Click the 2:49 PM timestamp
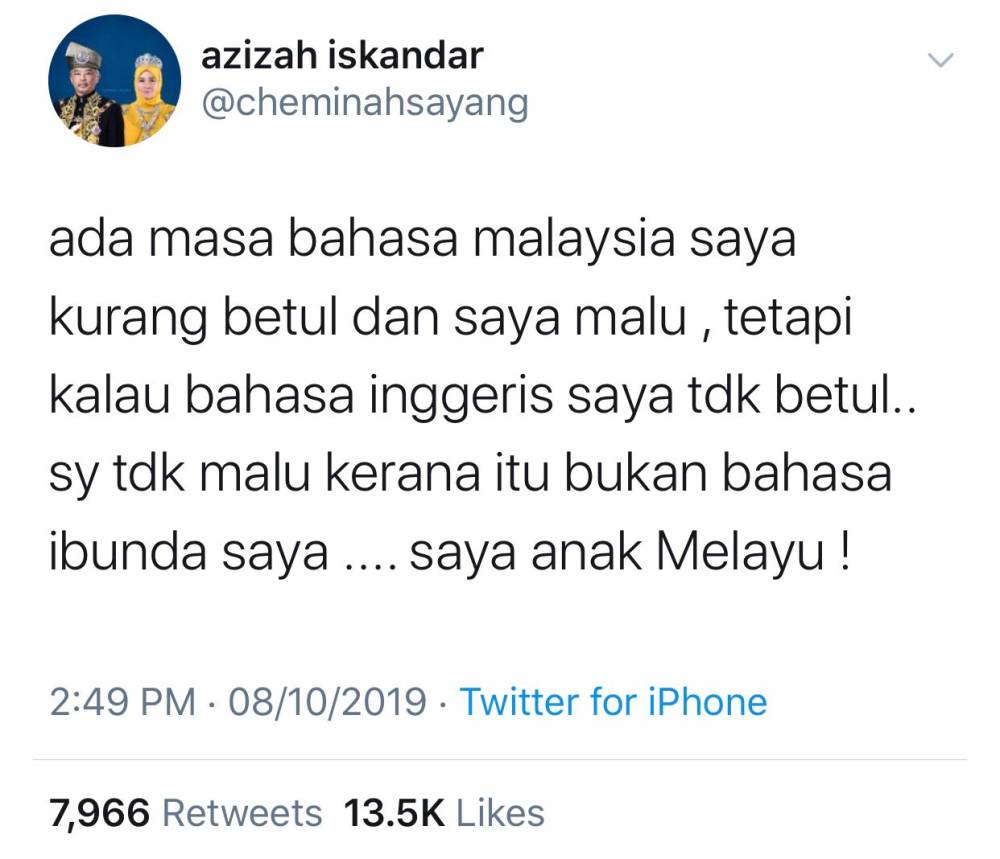Screen dimensions: 1000x859 tap(122, 701)
